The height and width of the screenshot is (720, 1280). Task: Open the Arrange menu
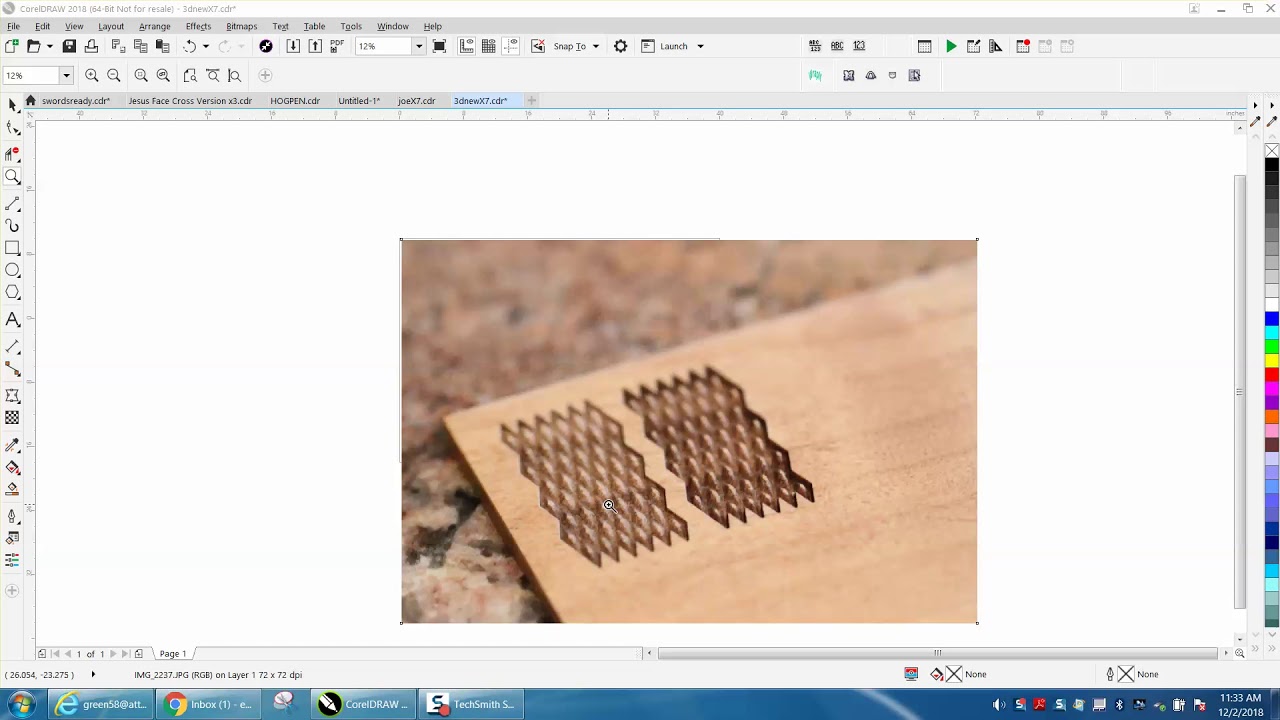click(x=154, y=26)
